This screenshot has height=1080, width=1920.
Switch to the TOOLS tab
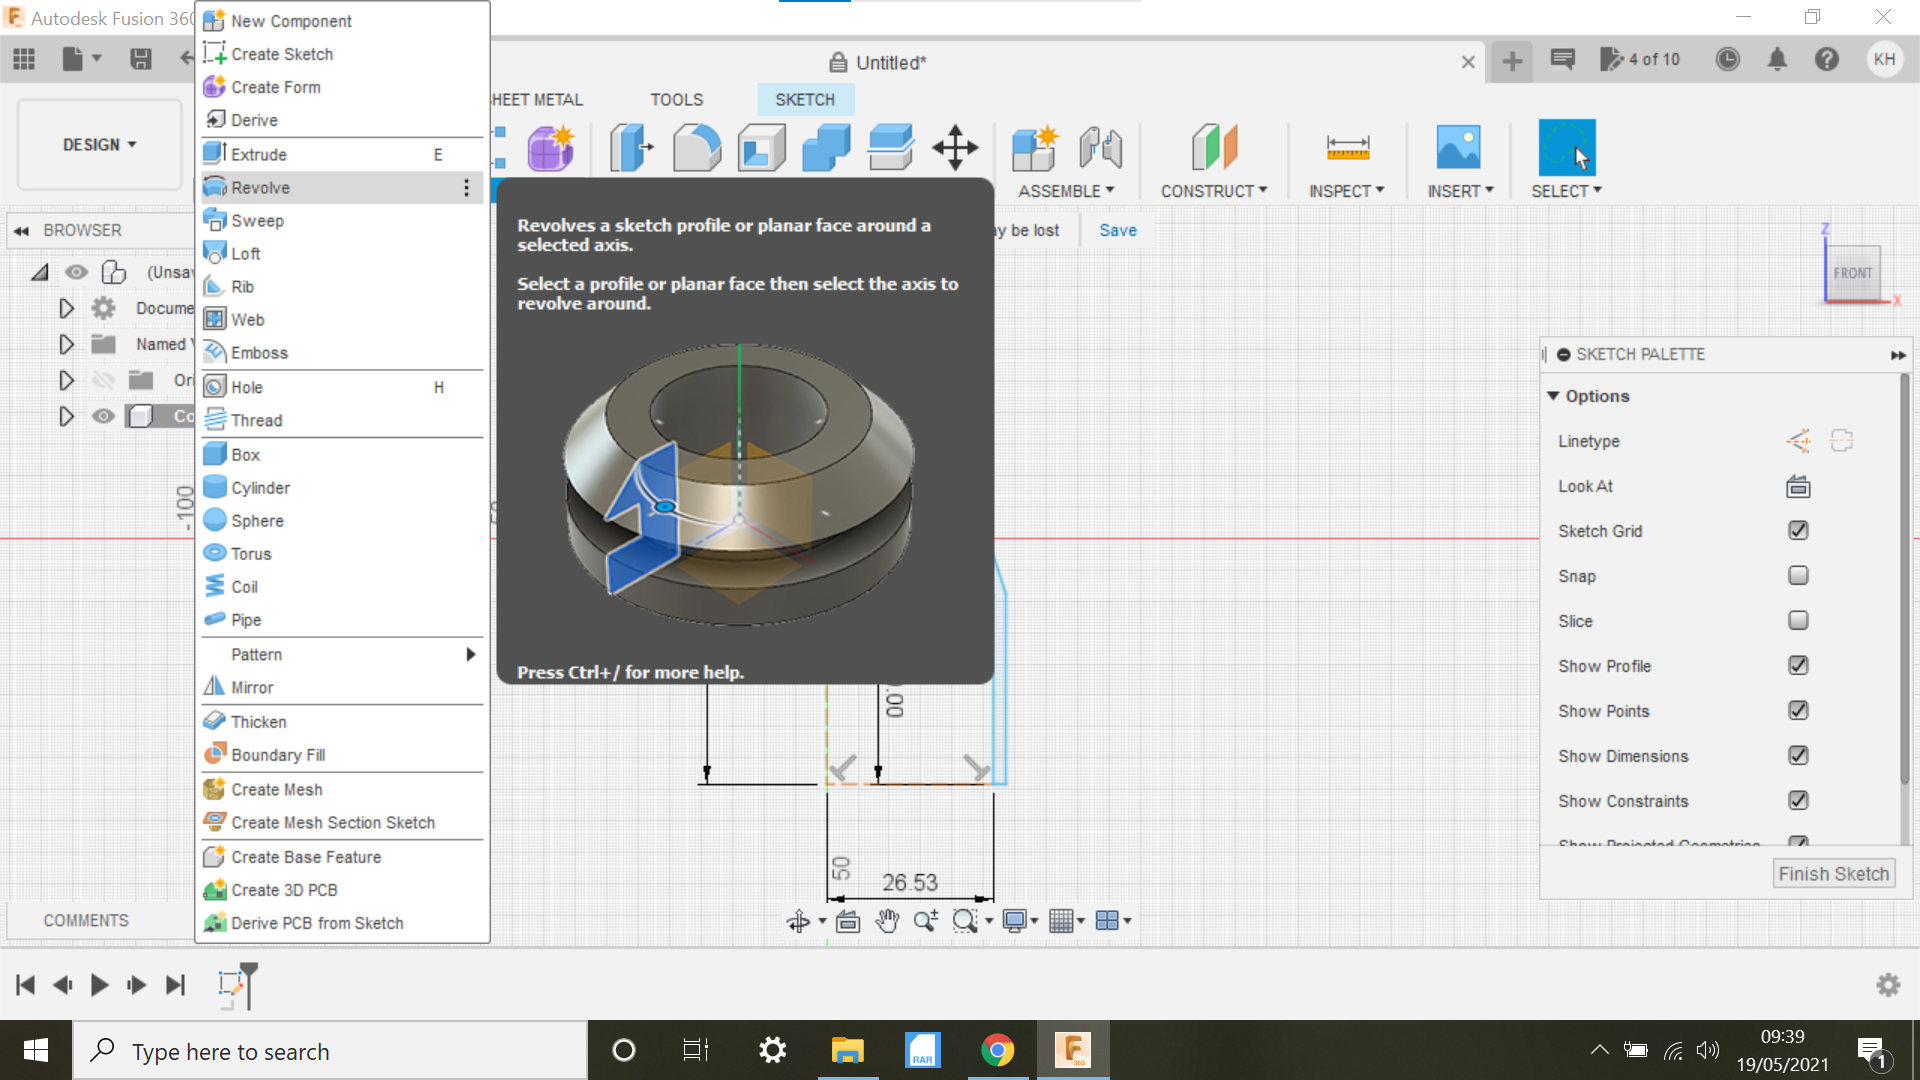(677, 99)
